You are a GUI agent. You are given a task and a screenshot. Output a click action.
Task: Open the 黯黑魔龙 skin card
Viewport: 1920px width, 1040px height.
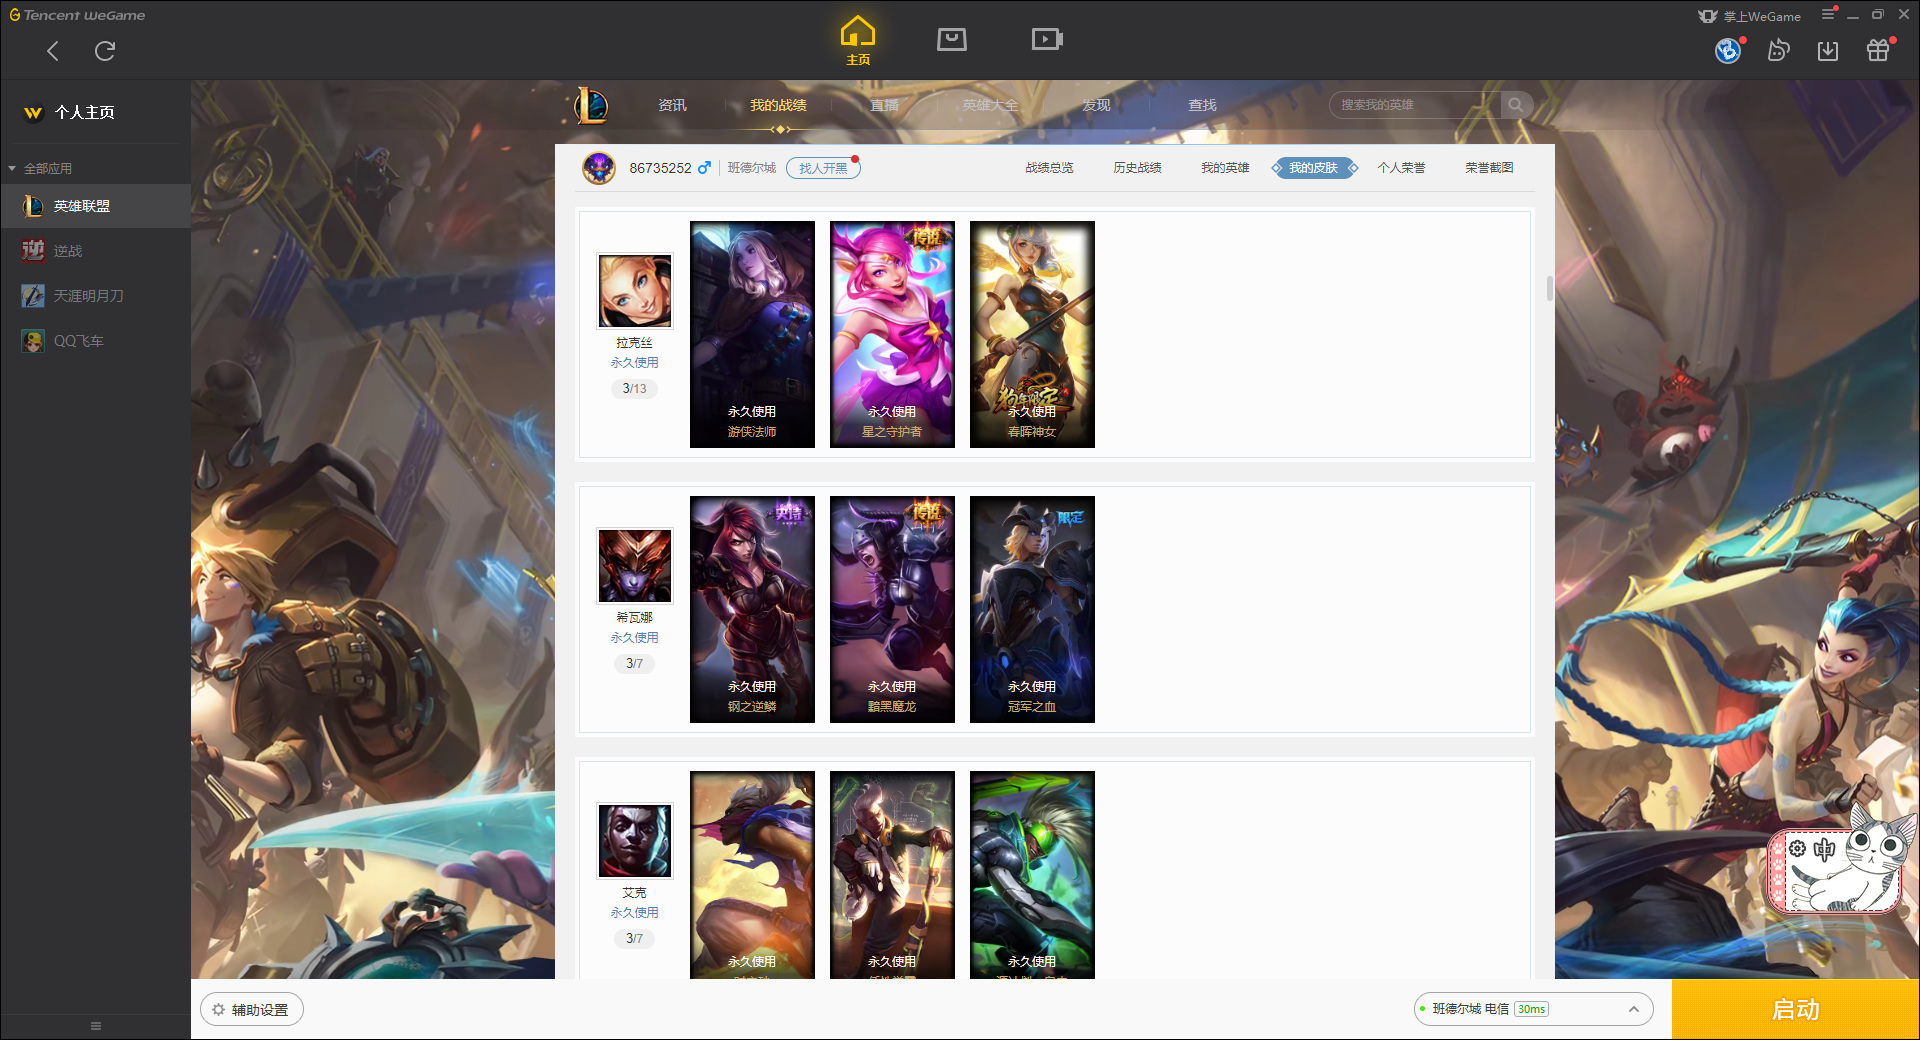892,609
